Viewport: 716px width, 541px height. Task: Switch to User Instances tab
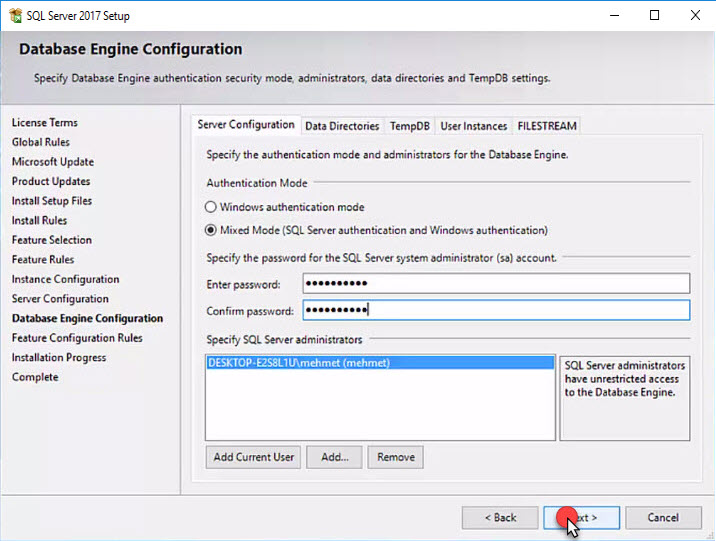point(474,126)
